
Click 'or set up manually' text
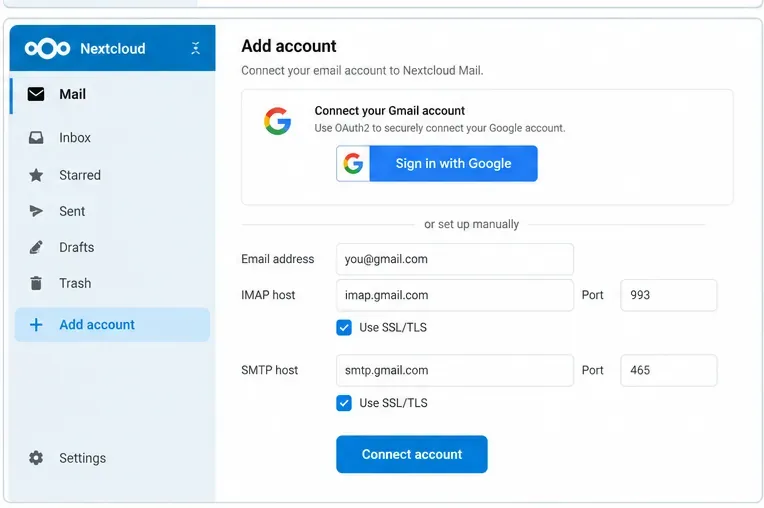(x=472, y=224)
